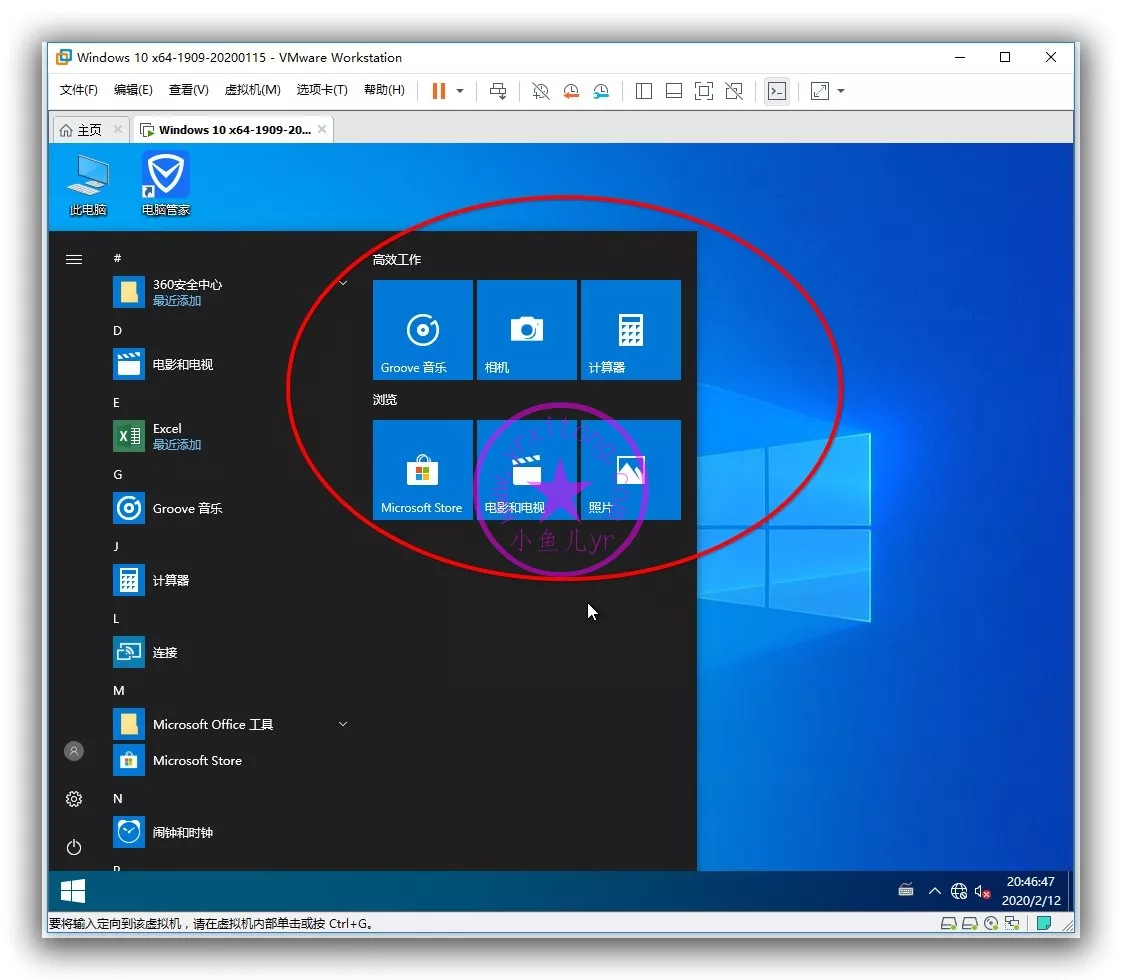1122x980 pixels.
Task: Open the 计算器 calculator tile
Action: [x=631, y=330]
